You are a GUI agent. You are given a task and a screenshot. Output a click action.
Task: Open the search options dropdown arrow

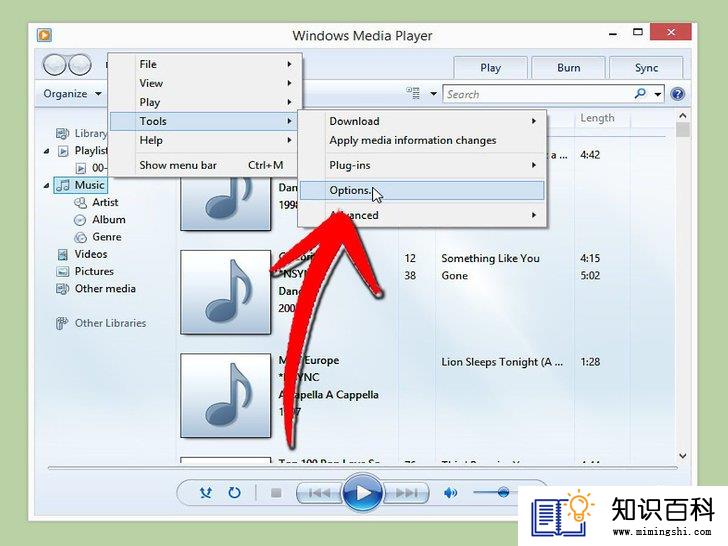tap(657, 94)
